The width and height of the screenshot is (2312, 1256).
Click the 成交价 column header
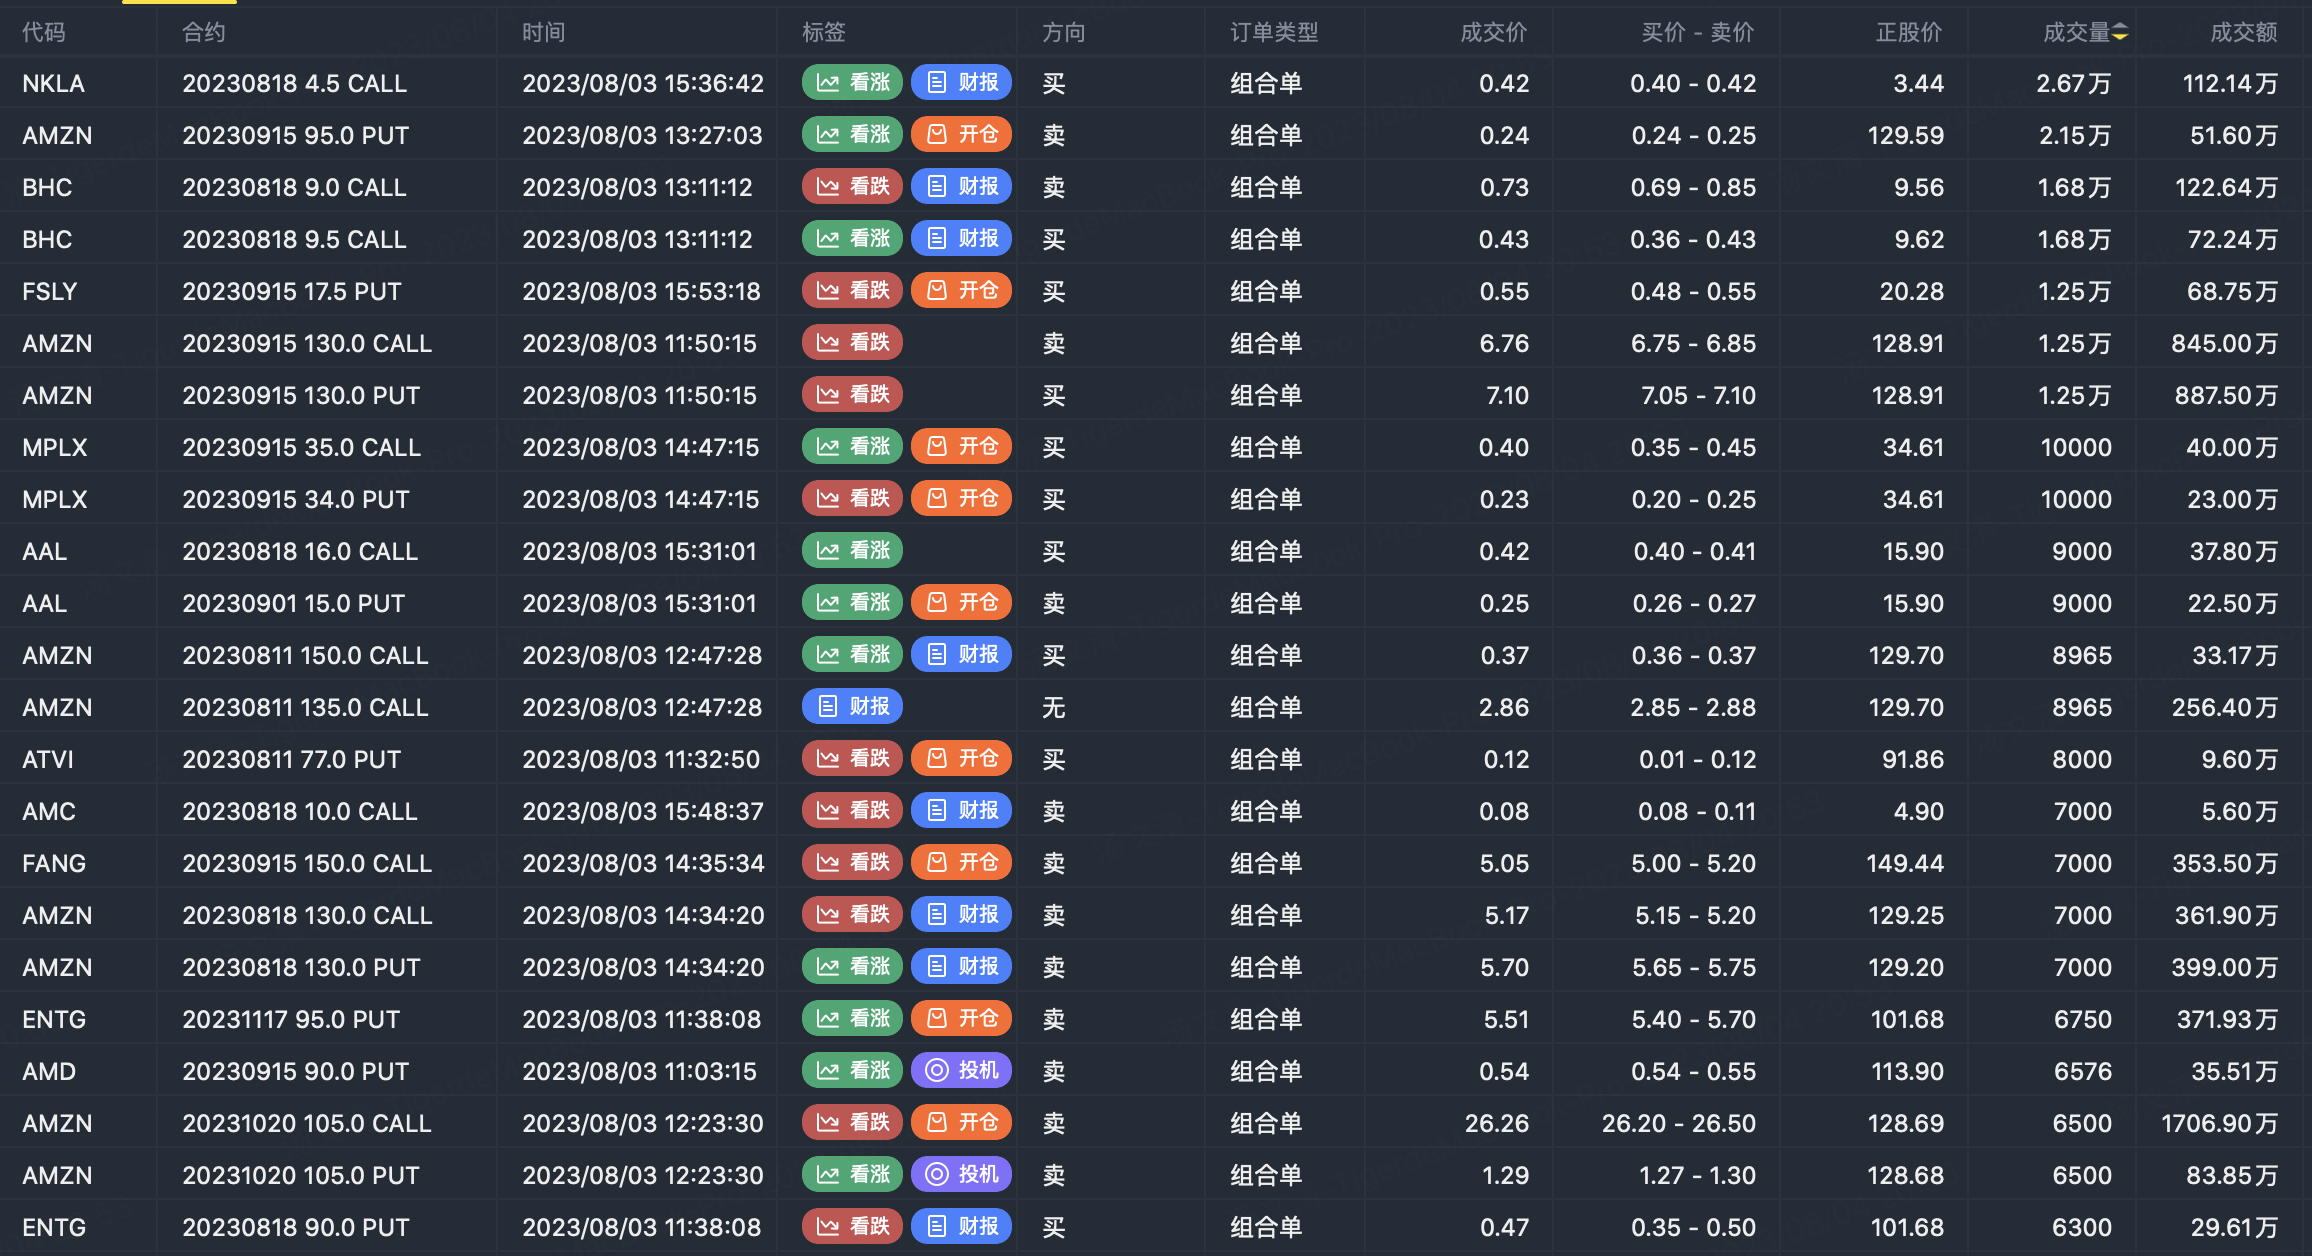1494,33
